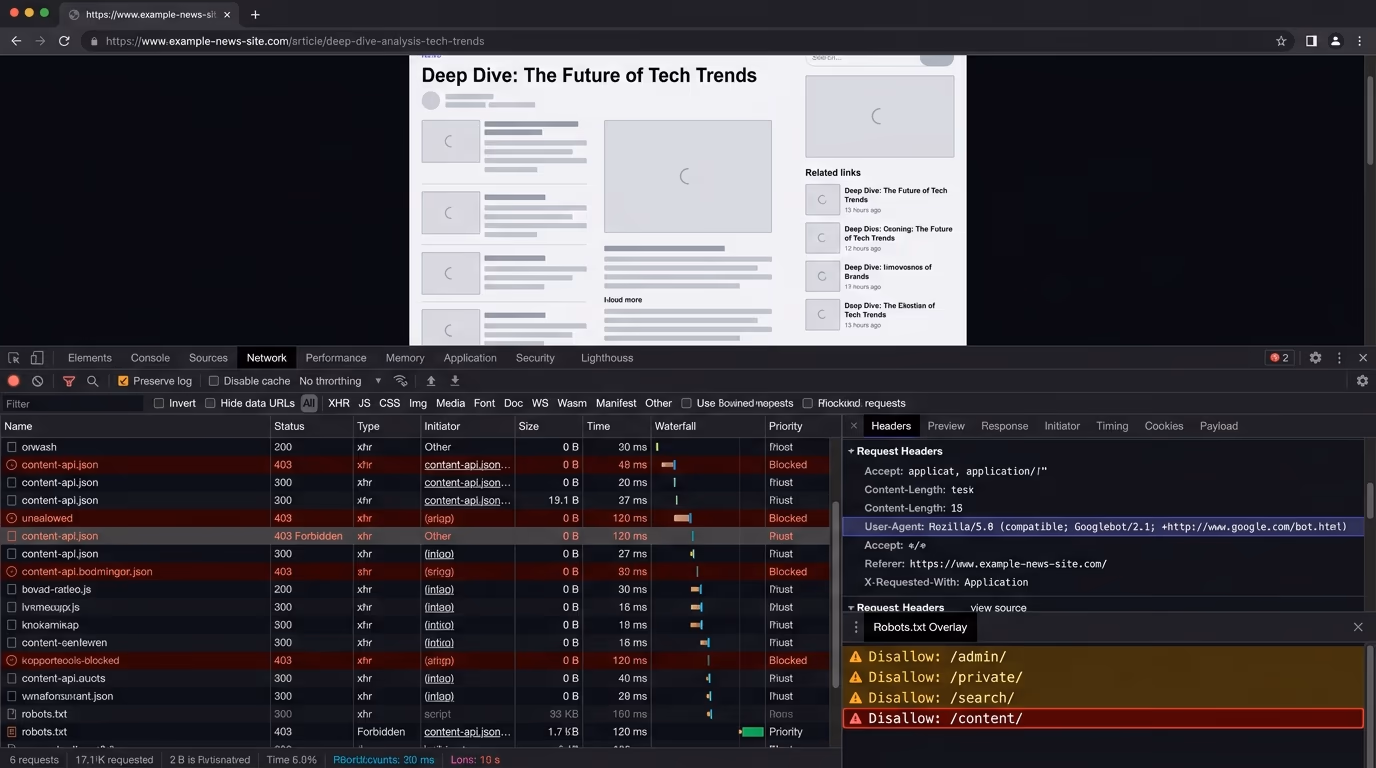Close the request details pane
This screenshot has height=768, width=1376.
[854, 426]
